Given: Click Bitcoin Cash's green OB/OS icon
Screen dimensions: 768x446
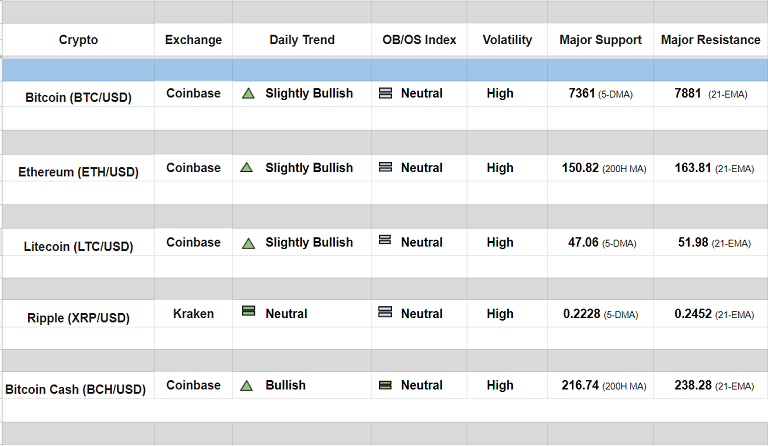Looking at the screenshot, I should [385, 386].
